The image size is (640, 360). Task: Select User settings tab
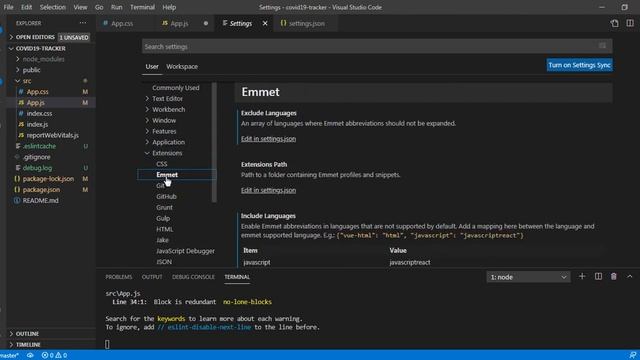coord(152,67)
